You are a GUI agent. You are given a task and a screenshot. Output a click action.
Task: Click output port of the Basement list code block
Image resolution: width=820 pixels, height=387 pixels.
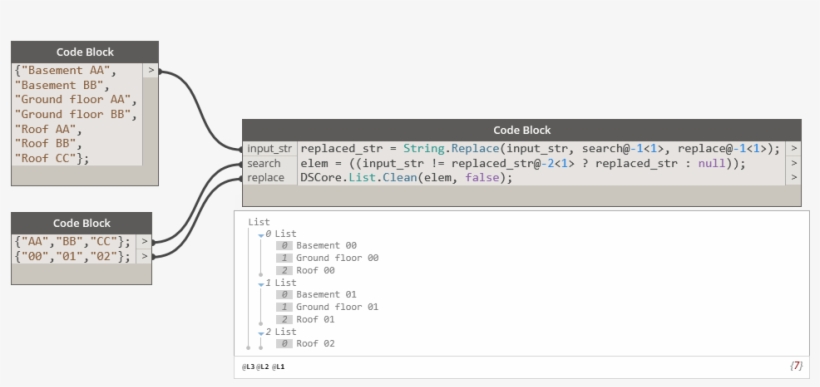tap(151, 71)
